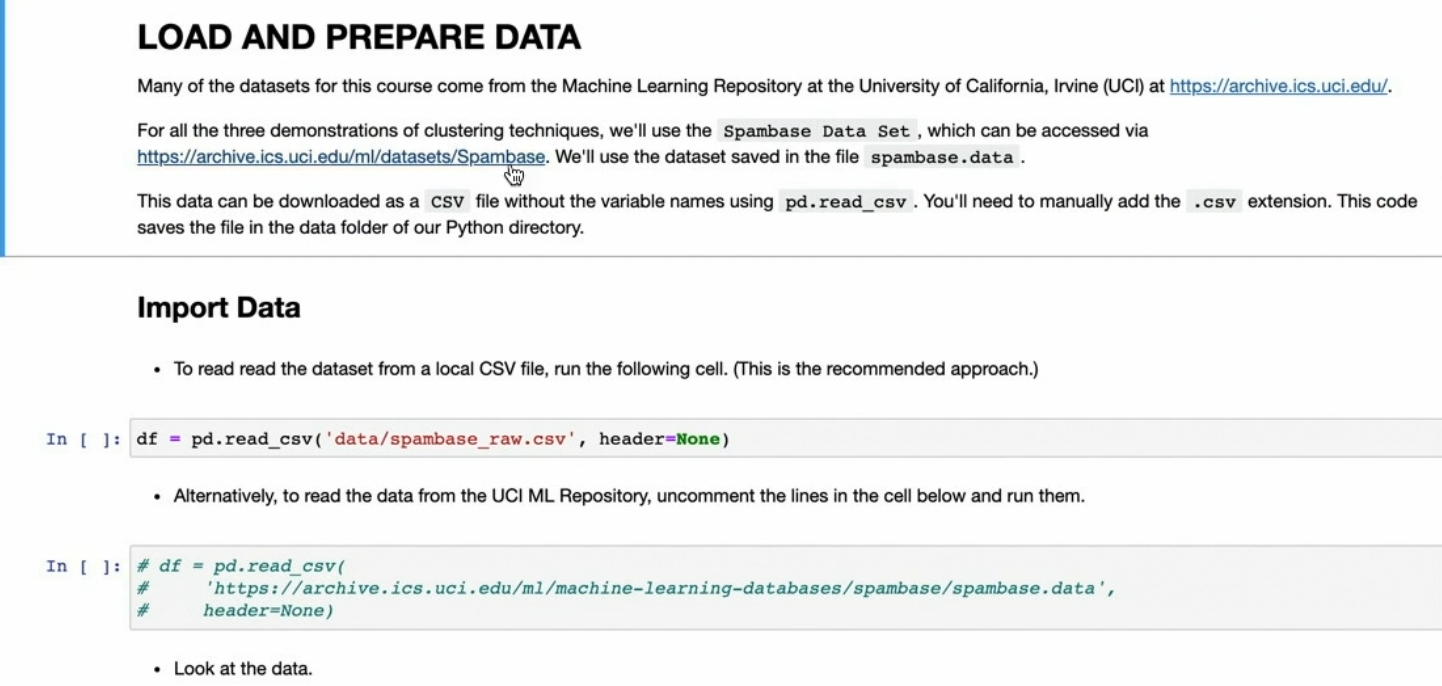
Task: Click the 'recommended approach' bullet text
Action: coord(605,369)
